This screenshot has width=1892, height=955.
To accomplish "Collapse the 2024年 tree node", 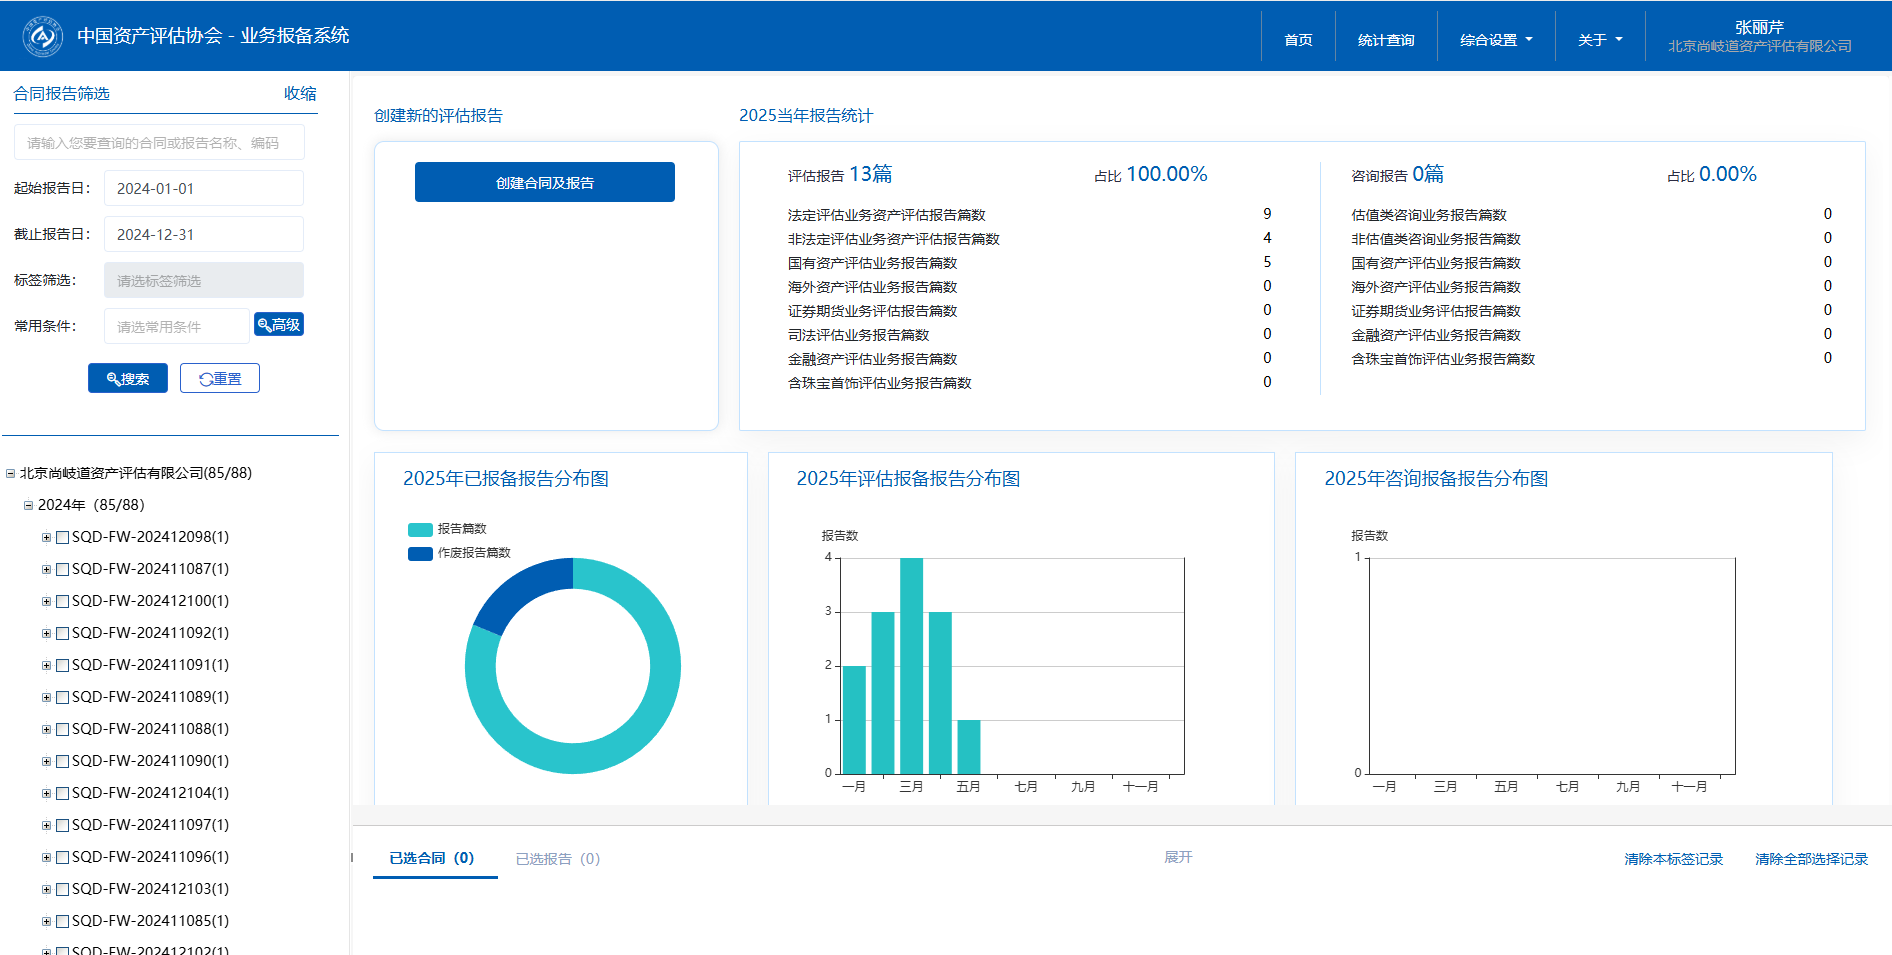I will (x=29, y=506).
